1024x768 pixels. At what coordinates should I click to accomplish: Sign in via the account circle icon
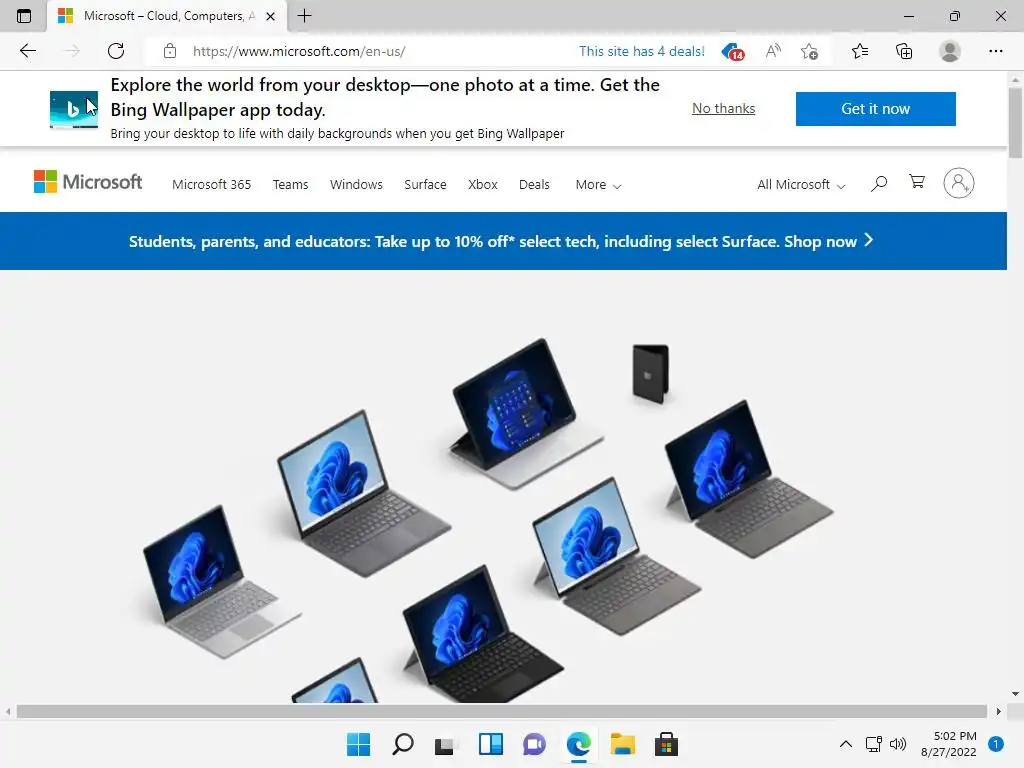pos(959,183)
